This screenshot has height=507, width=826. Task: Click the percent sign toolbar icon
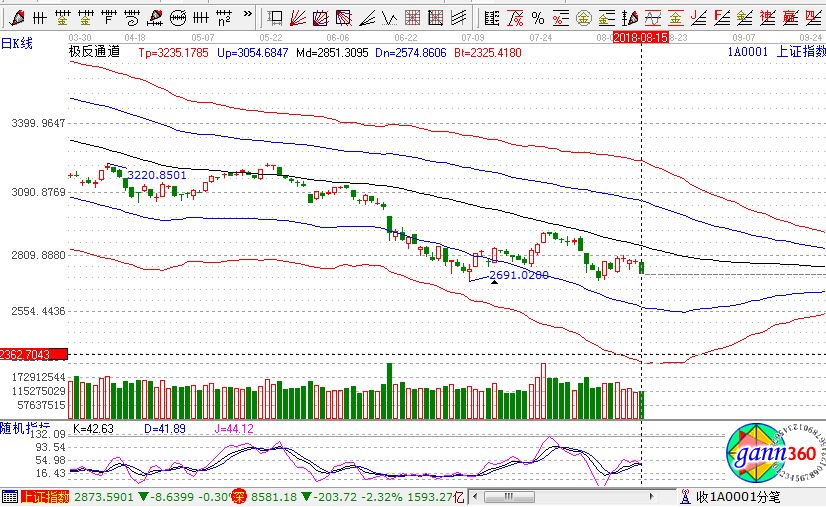539,18
